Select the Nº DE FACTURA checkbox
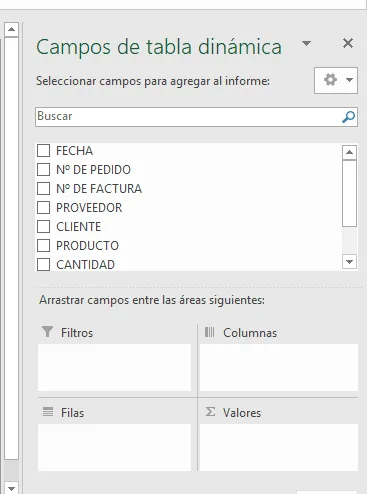The height and width of the screenshot is (494, 367). (x=44, y=188)
